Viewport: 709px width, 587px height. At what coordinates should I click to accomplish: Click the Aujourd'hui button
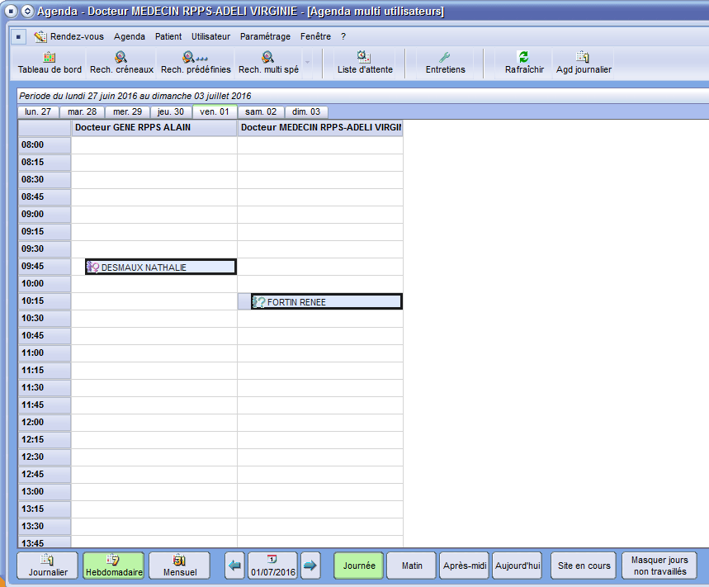518,566
